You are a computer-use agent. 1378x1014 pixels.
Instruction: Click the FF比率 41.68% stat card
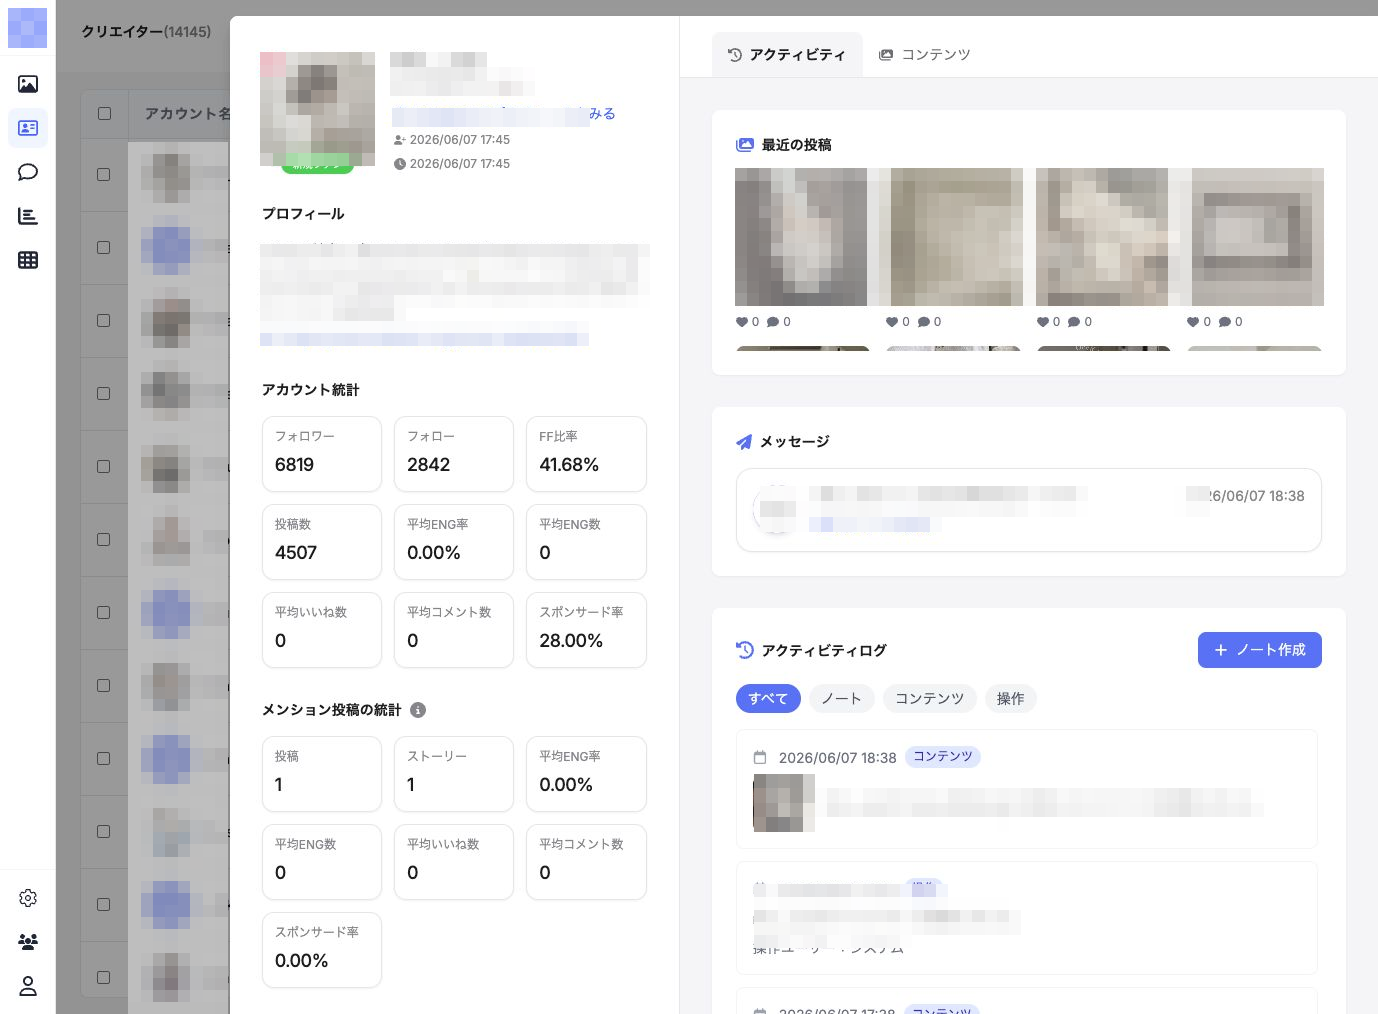586,454
